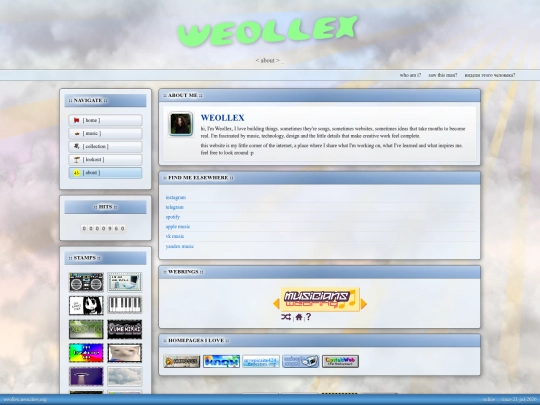
Task: Click the rainbow gradient stamp
Action: (86, 353)
